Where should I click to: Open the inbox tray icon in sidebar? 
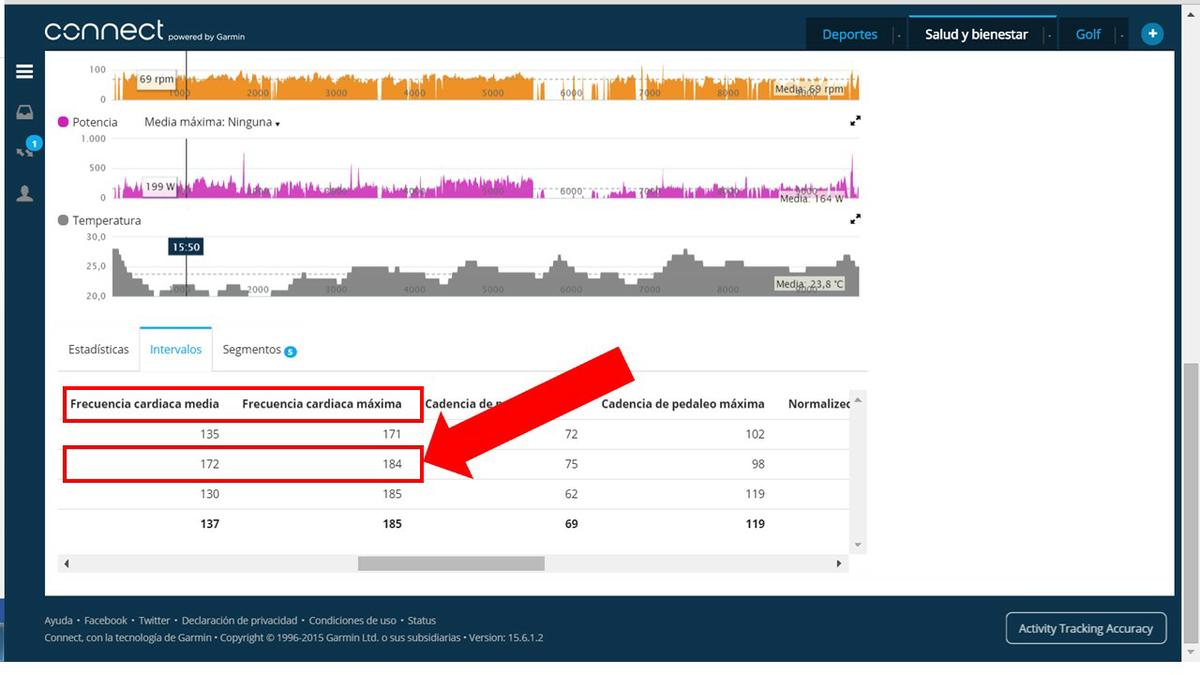pos(24,112)
